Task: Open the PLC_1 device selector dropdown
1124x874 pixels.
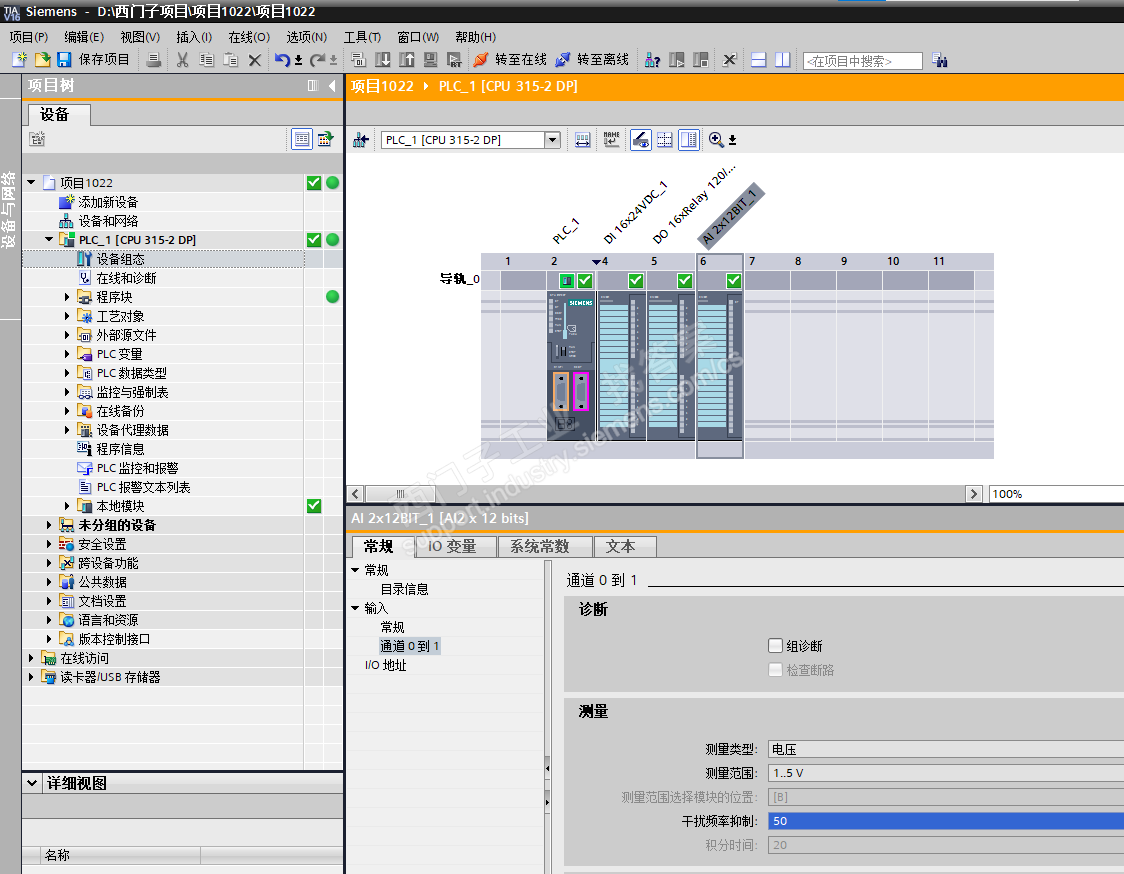Action: pyautogui.click(x=552, y=140)
